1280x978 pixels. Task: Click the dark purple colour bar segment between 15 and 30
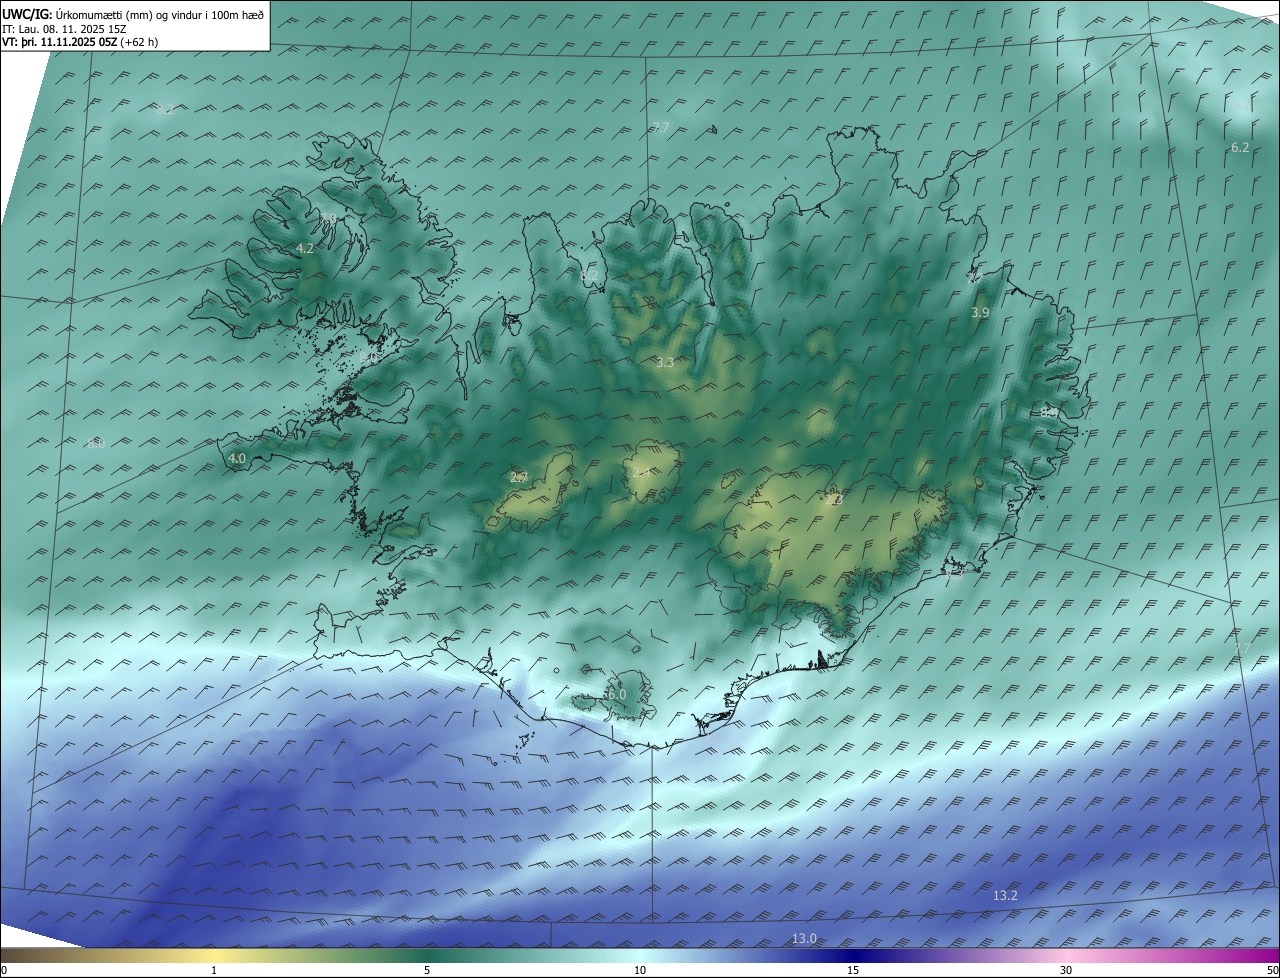(x=960, y=956)
